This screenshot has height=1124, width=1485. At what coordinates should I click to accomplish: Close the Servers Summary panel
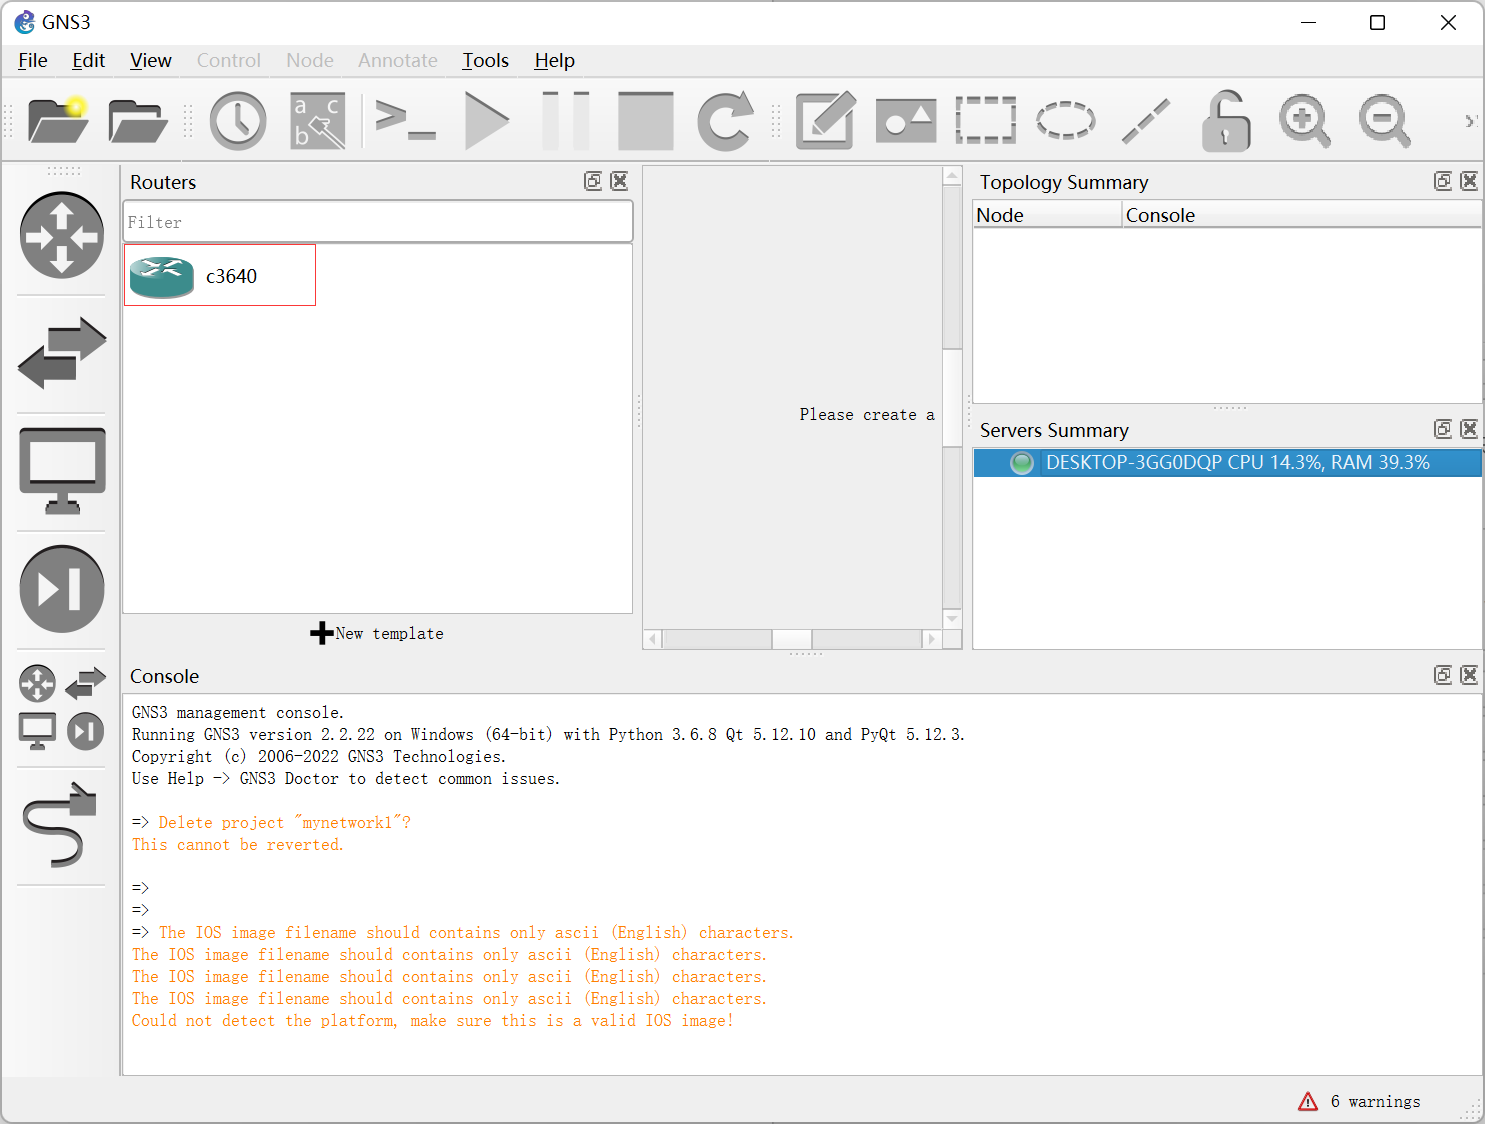[x=1469, y=429]
